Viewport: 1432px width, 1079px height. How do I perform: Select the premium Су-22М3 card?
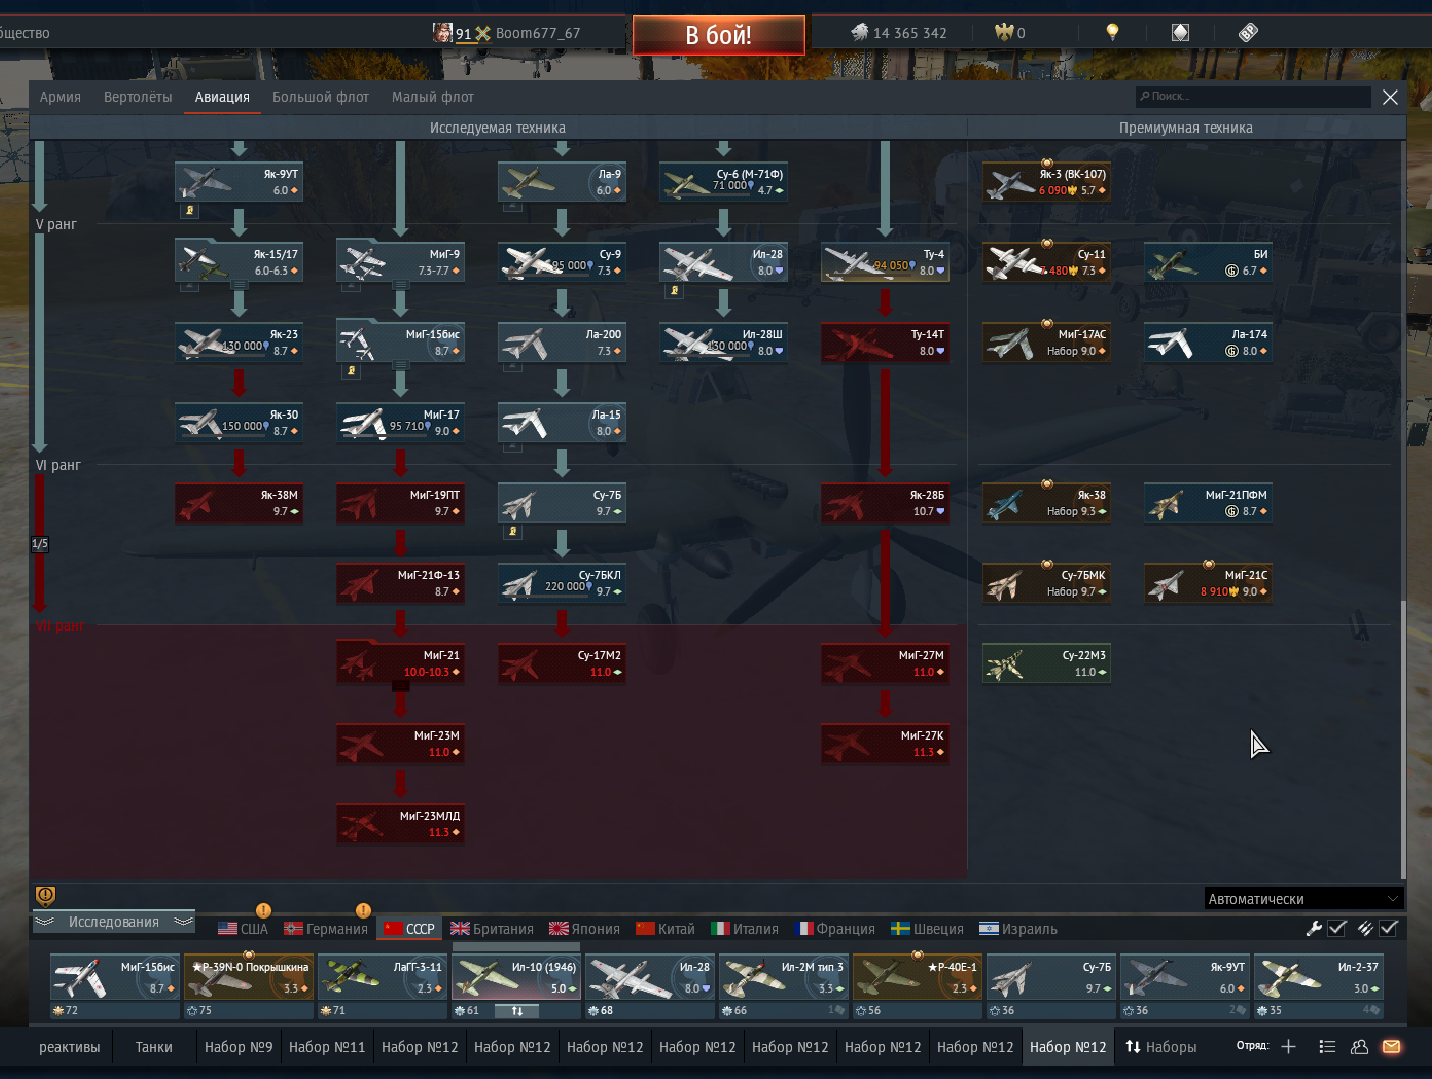[x=1046, y=663]
